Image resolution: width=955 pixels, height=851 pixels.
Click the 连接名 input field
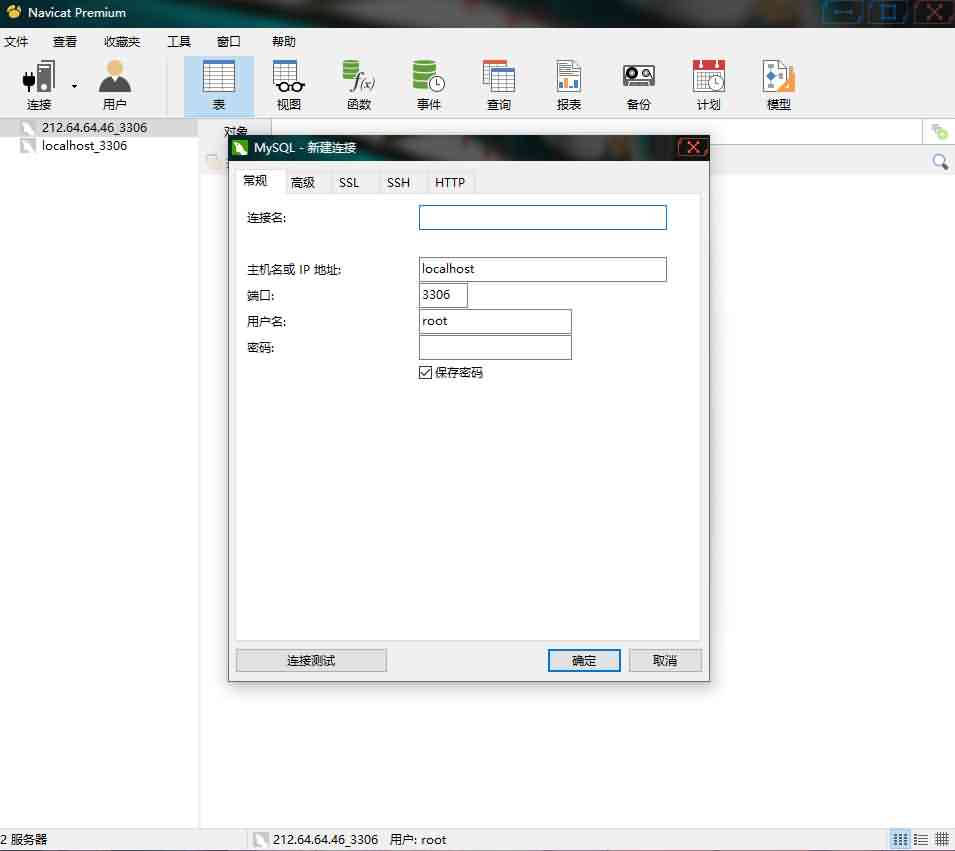[x=542, y=218]
